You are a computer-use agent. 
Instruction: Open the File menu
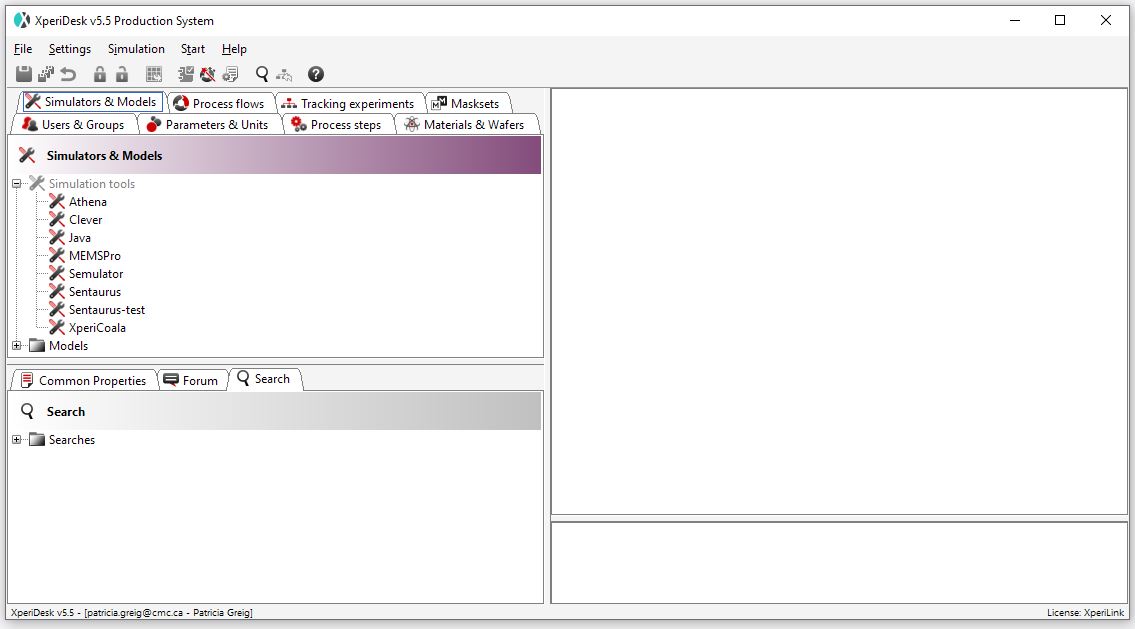[x=23, y=48]
